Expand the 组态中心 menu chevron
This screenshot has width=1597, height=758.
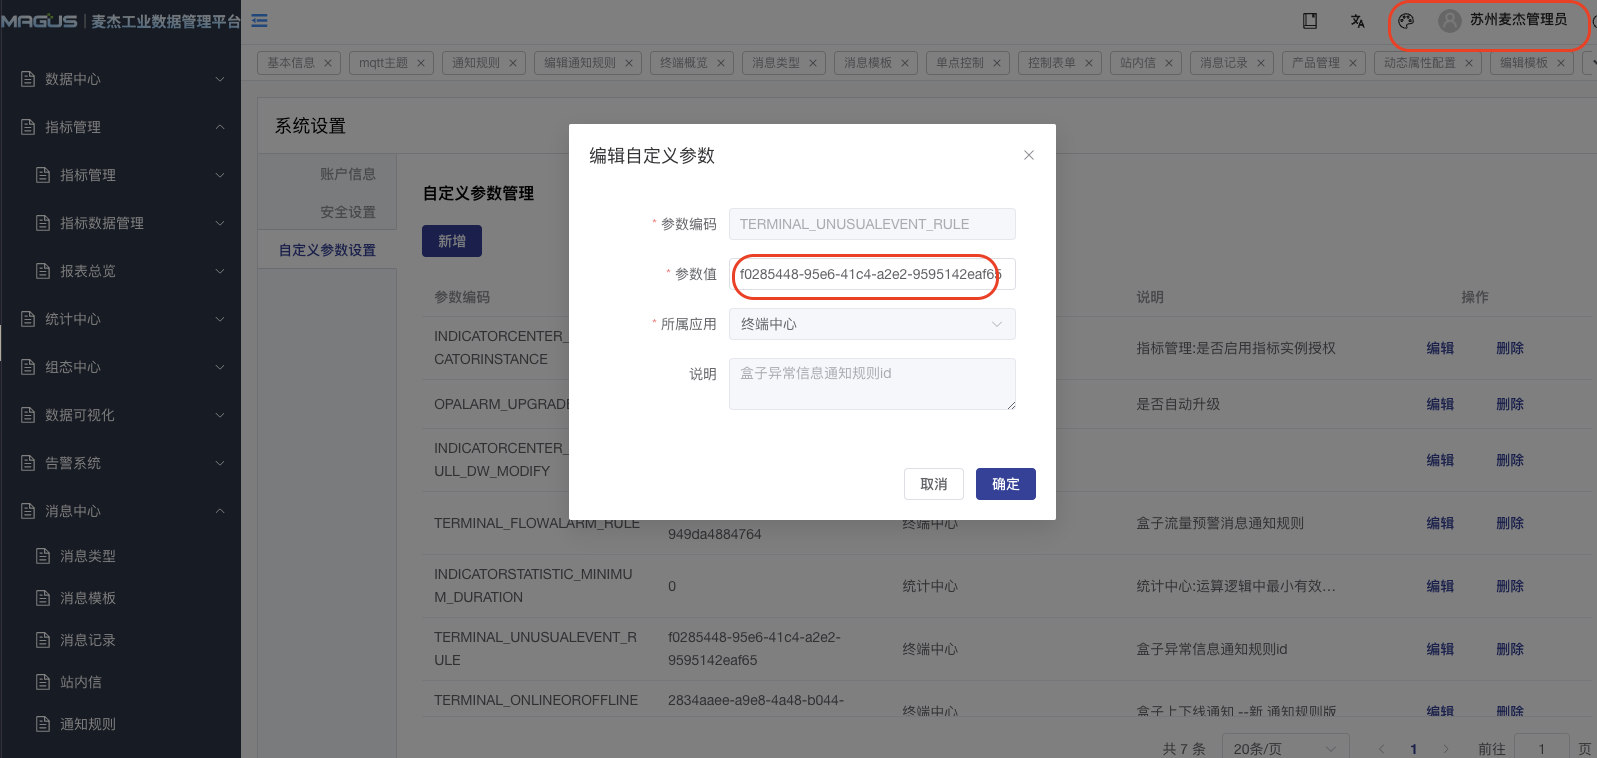[x=220, y=367]
